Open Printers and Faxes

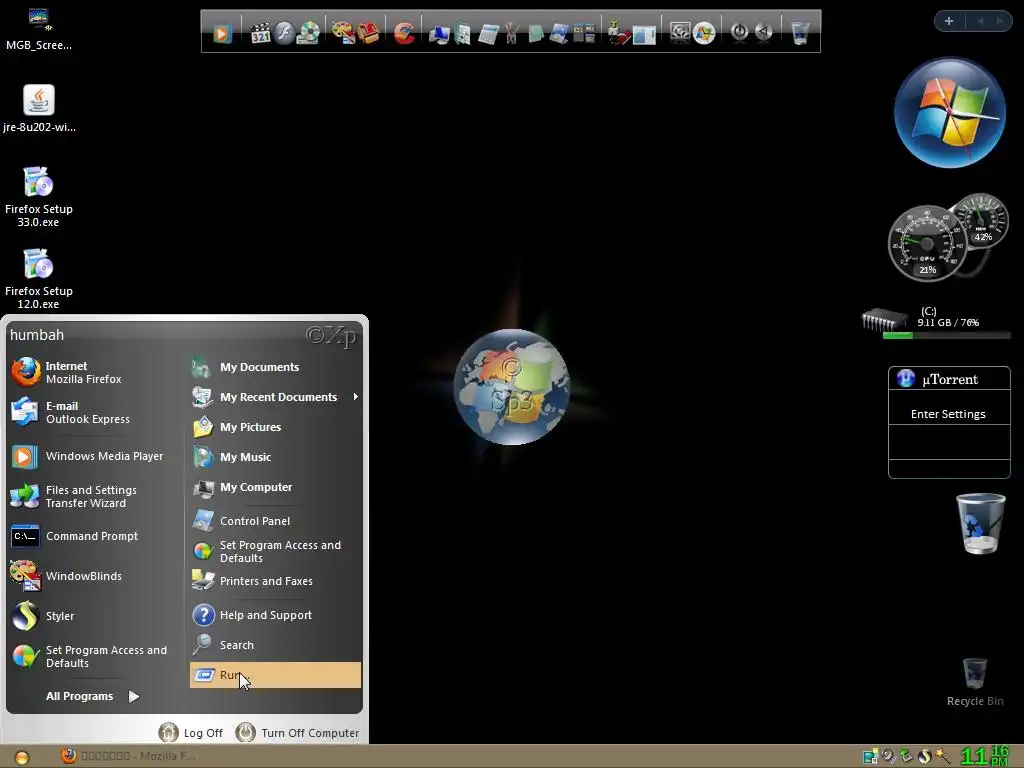point(275,581)
